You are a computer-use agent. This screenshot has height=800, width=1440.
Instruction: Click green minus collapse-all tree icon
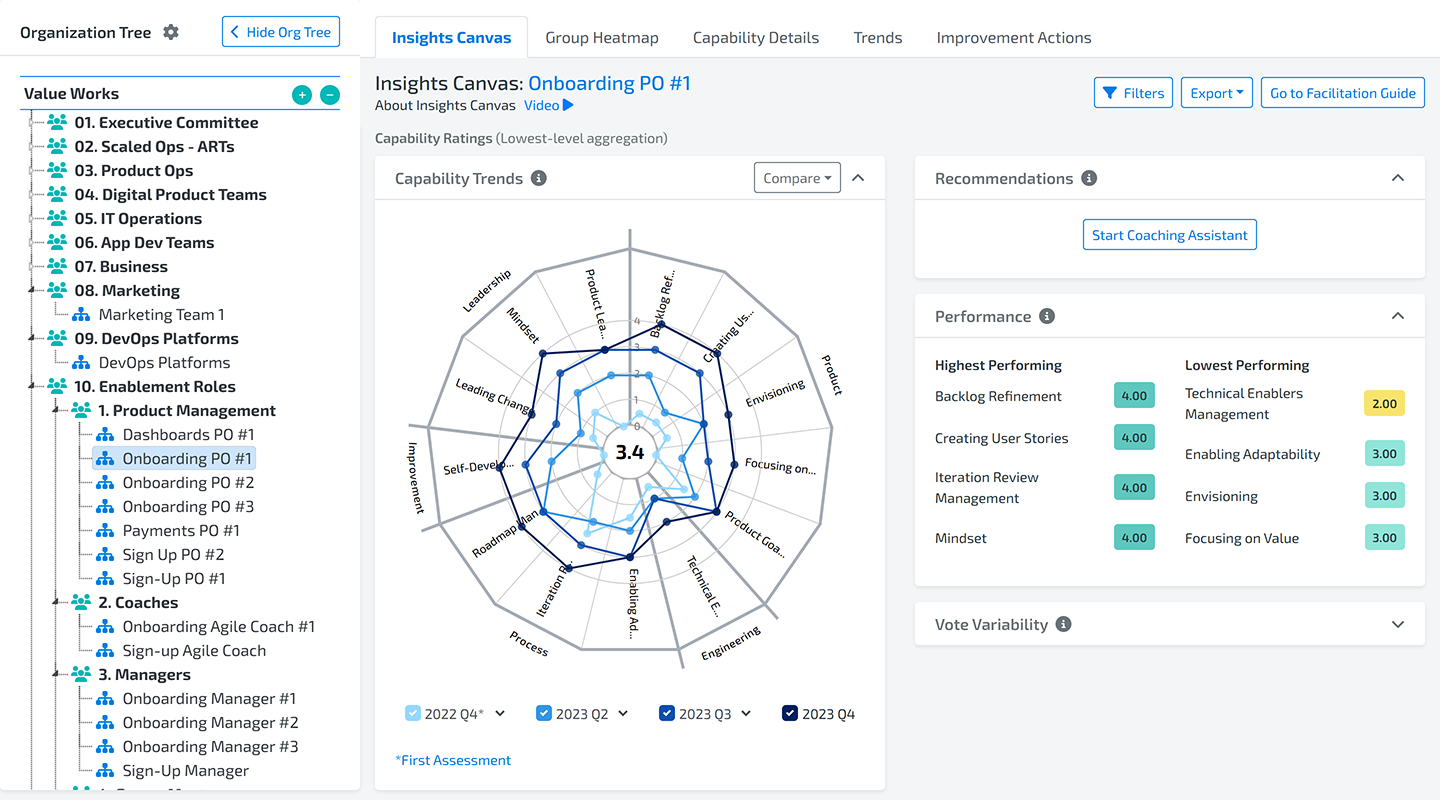(x=330, y=95)
